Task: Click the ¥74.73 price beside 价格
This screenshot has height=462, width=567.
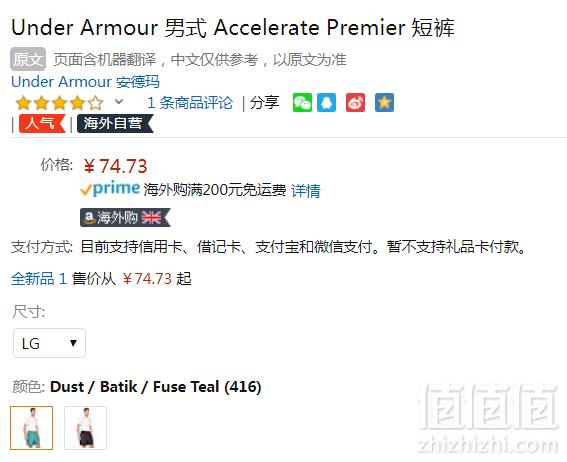Action: pos(115,166)
